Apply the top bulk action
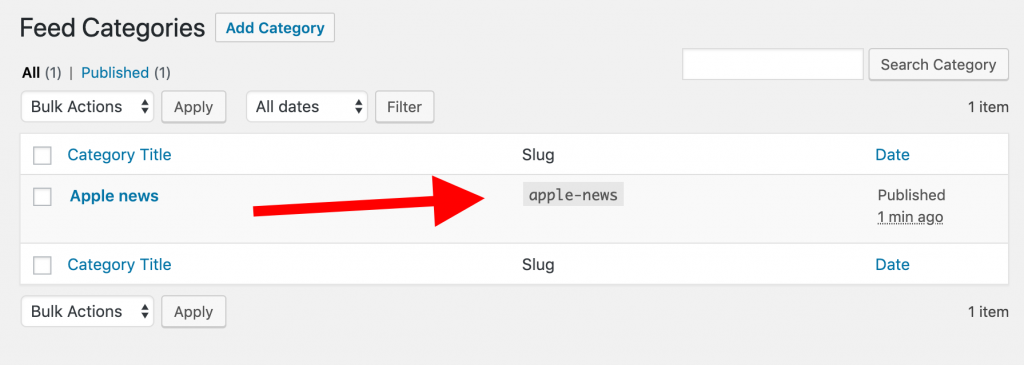The width and height of the screenshot is (1024, 365). [x=193, y=107]
